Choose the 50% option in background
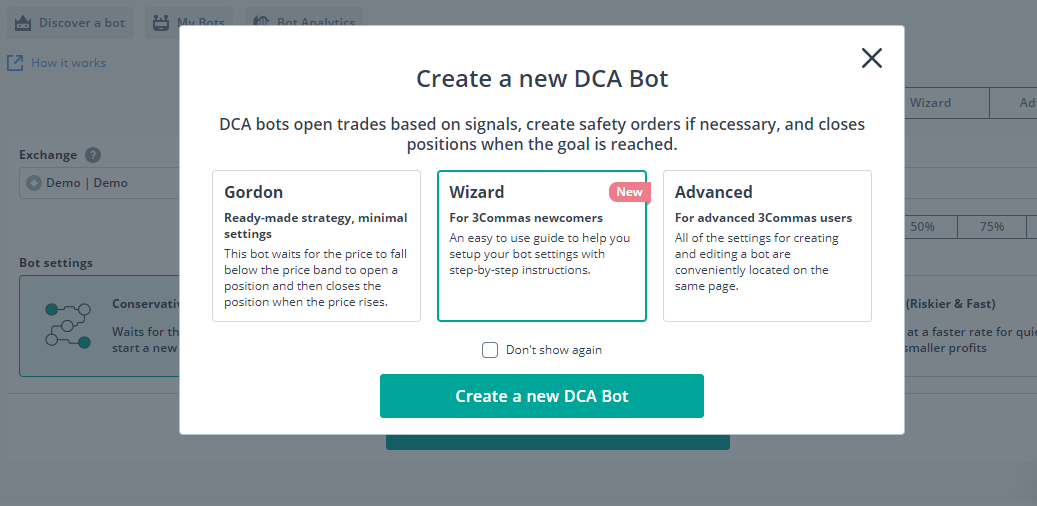 click(x=923, y=227)
